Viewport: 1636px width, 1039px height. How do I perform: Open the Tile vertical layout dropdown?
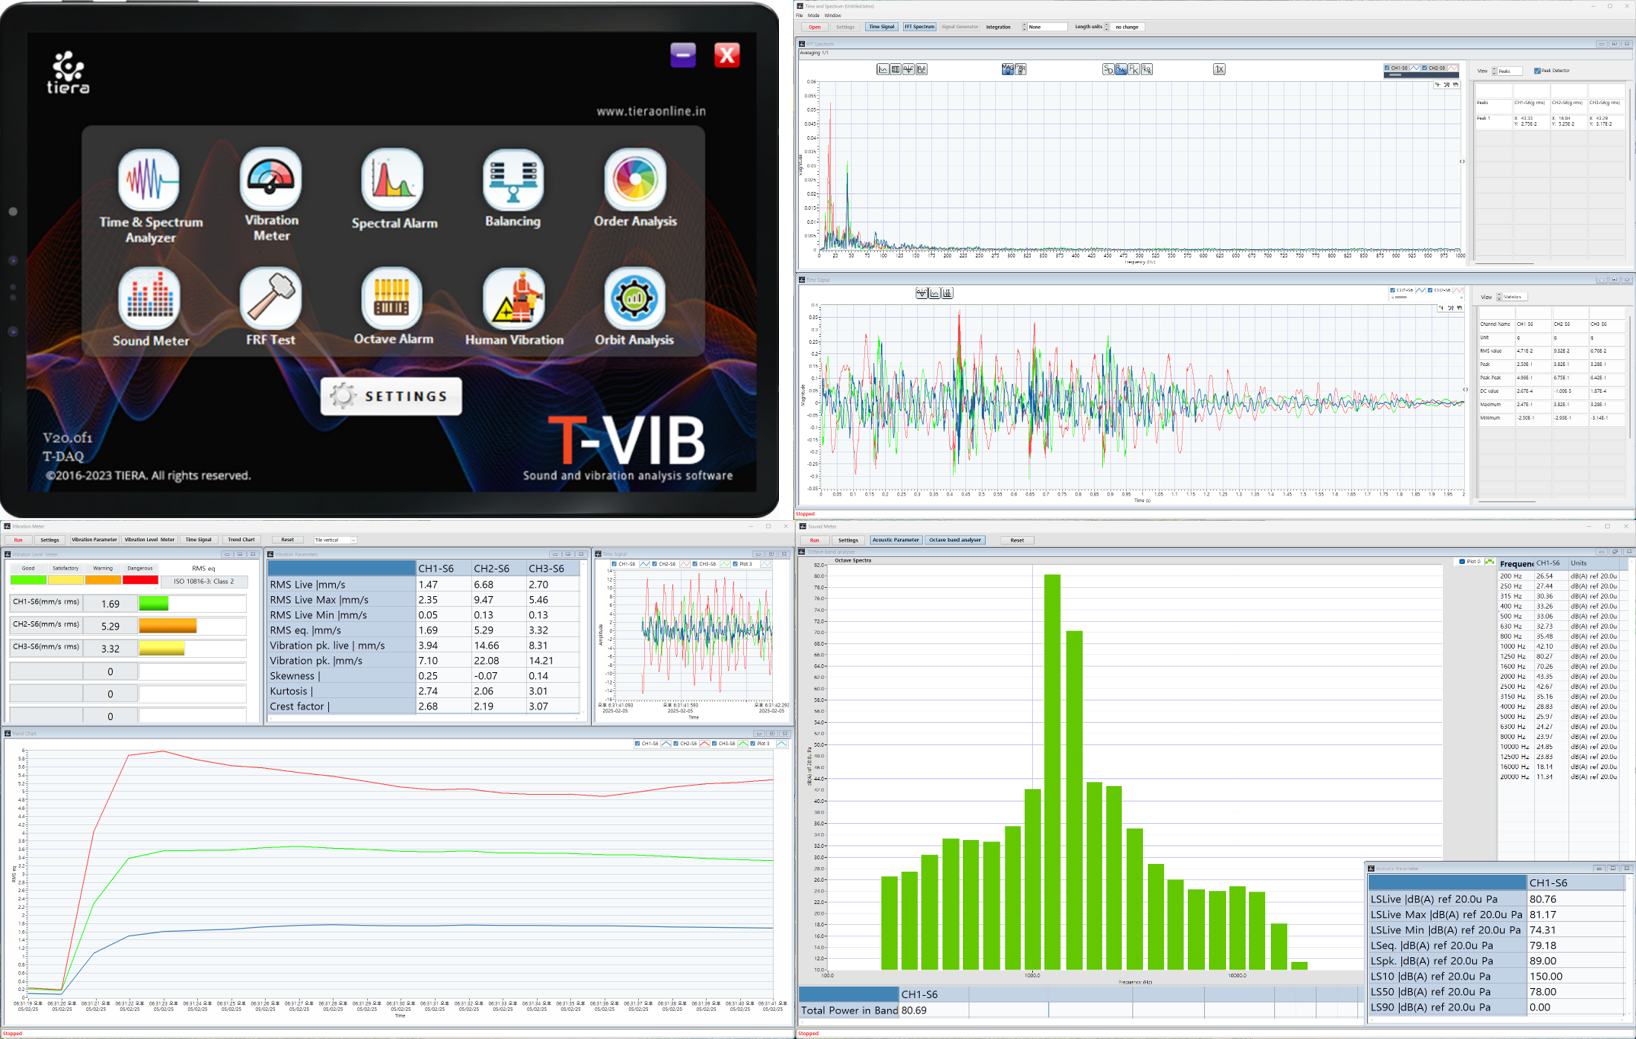coord(335,540)
